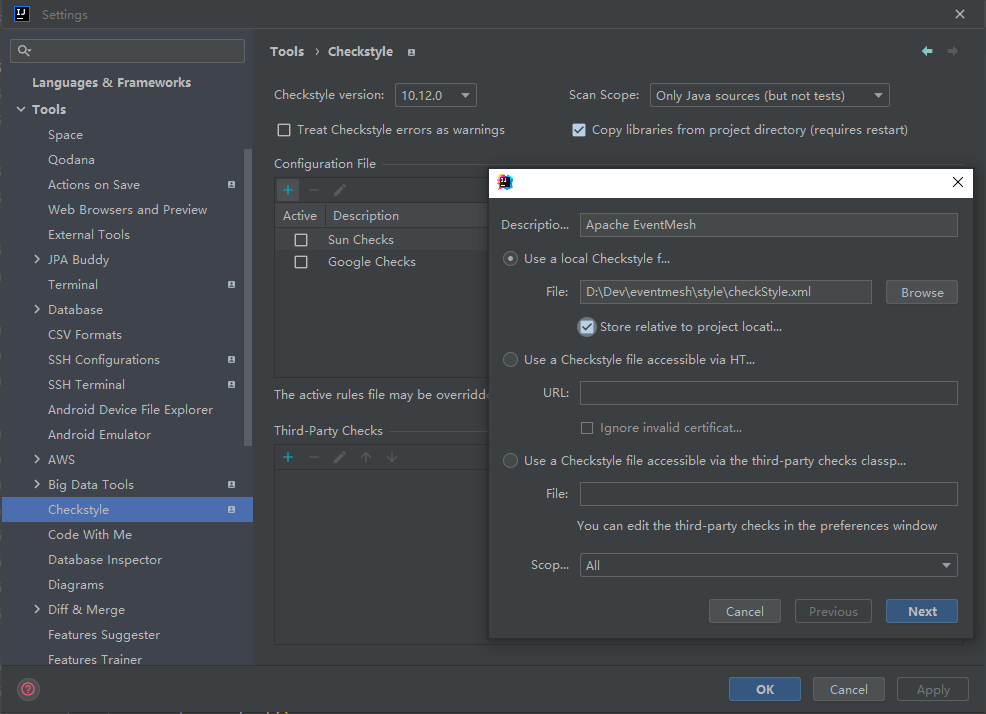Enable Treat Checkstyle errors as warnings
The height and width of the screenshot is (714, 986).
(284, 130)
